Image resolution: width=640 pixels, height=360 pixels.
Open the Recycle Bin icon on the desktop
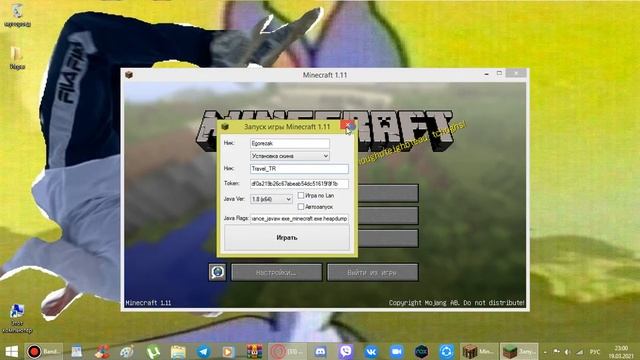pos(17,16)
